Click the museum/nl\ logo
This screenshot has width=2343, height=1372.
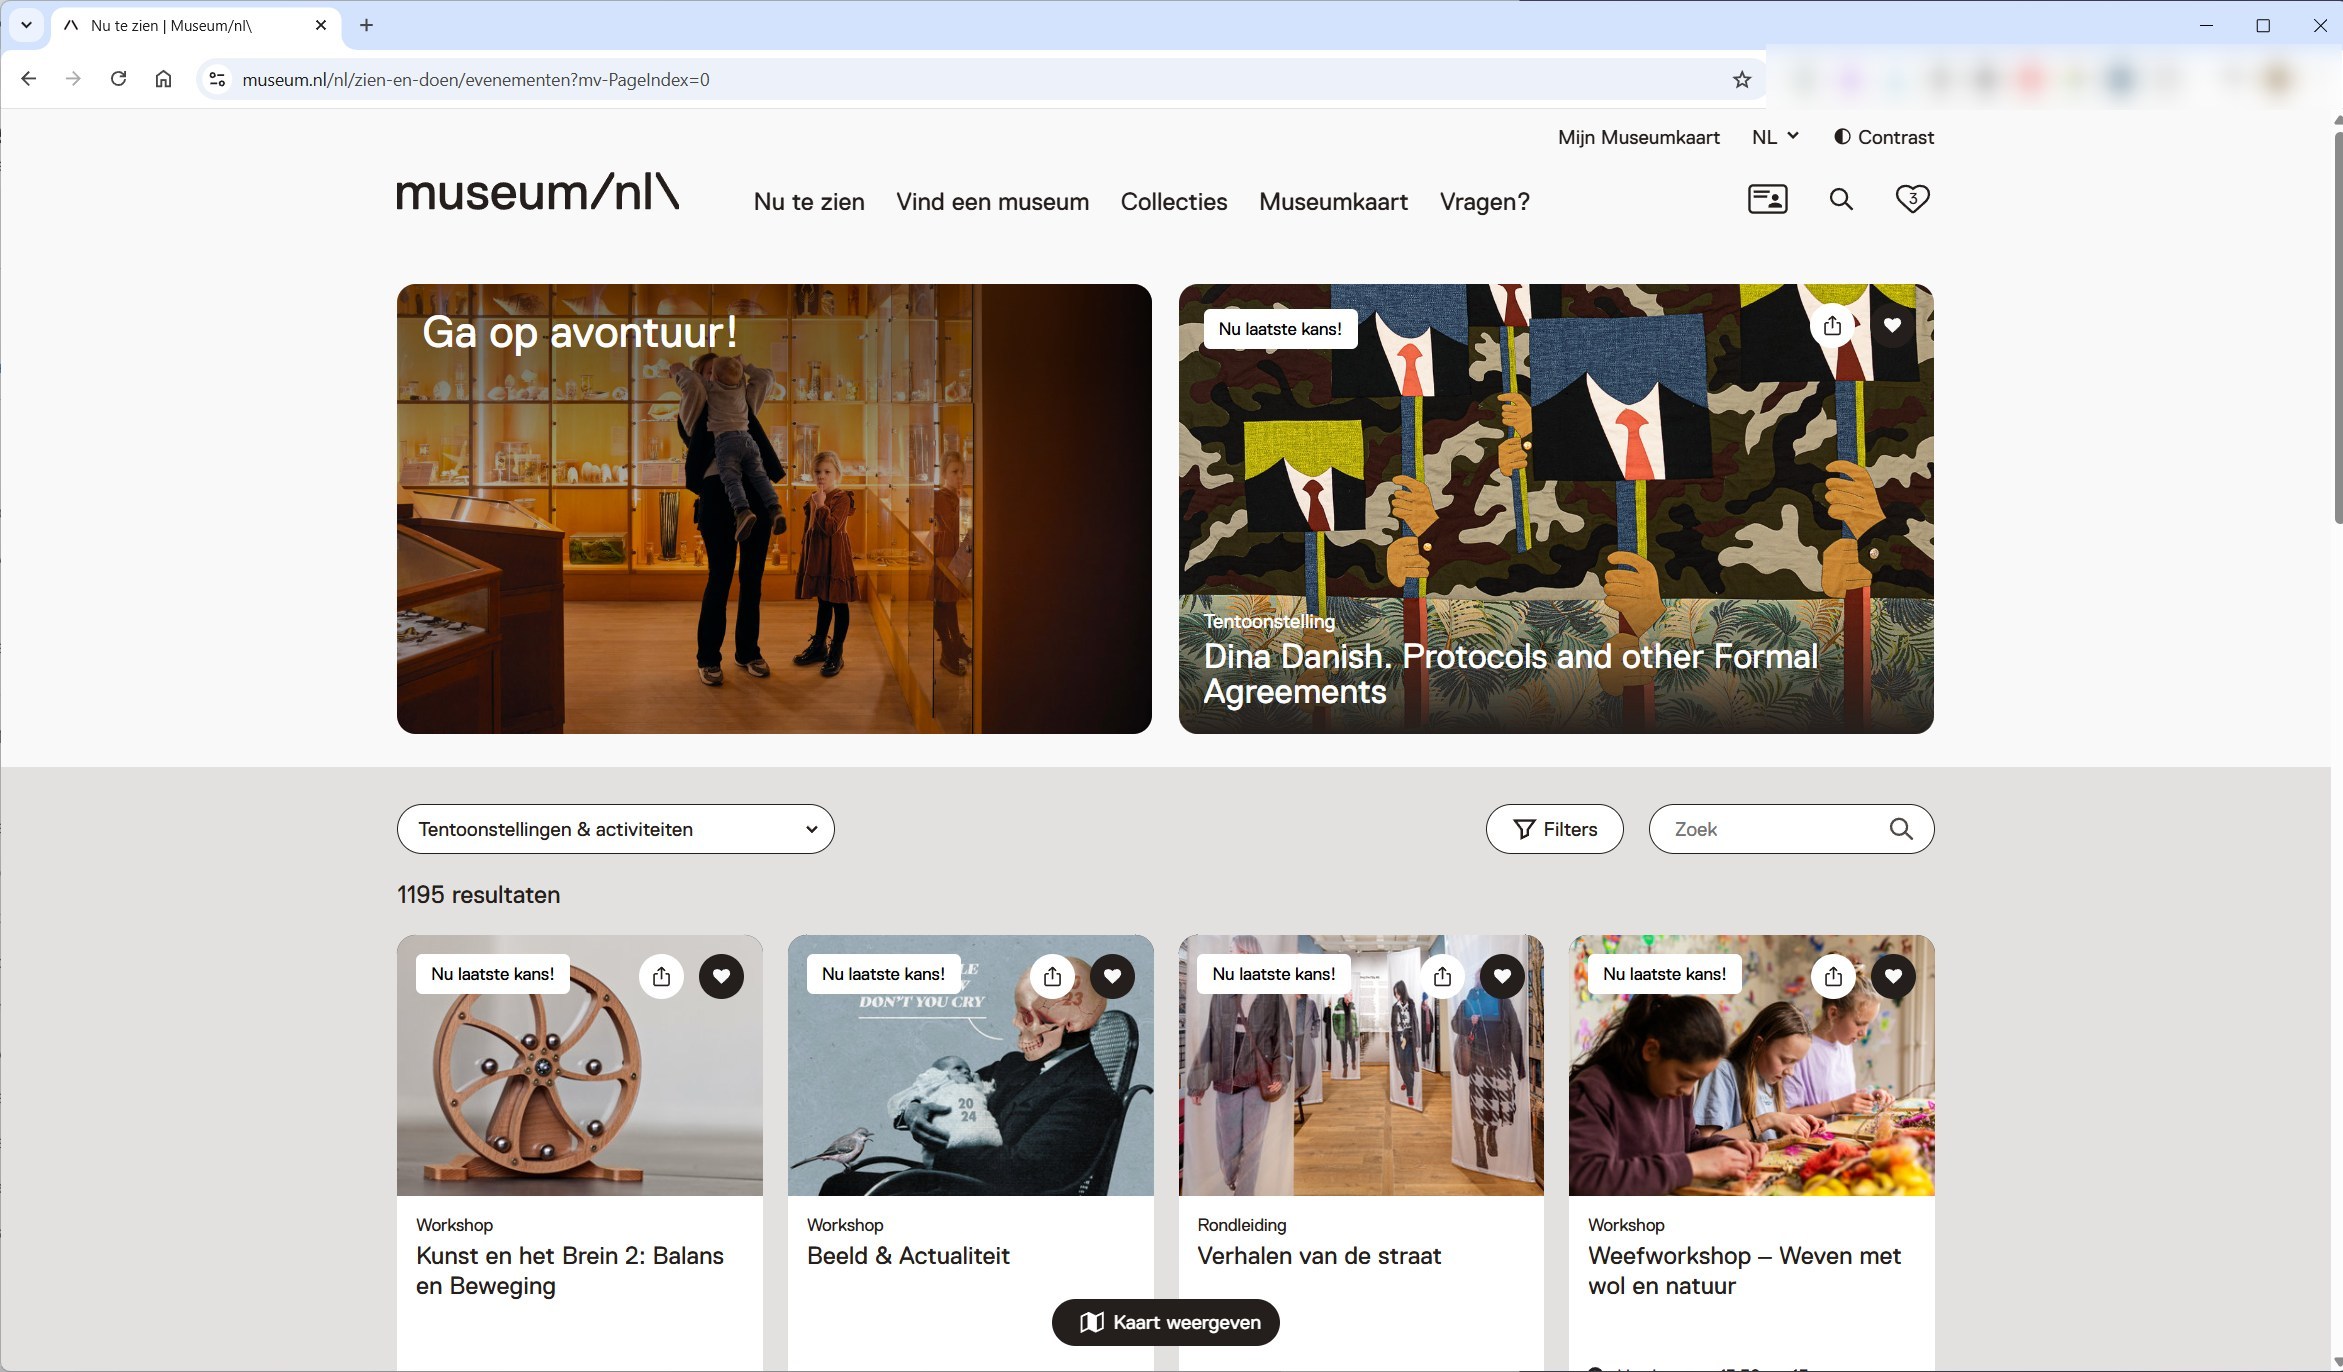pos(538,191)
